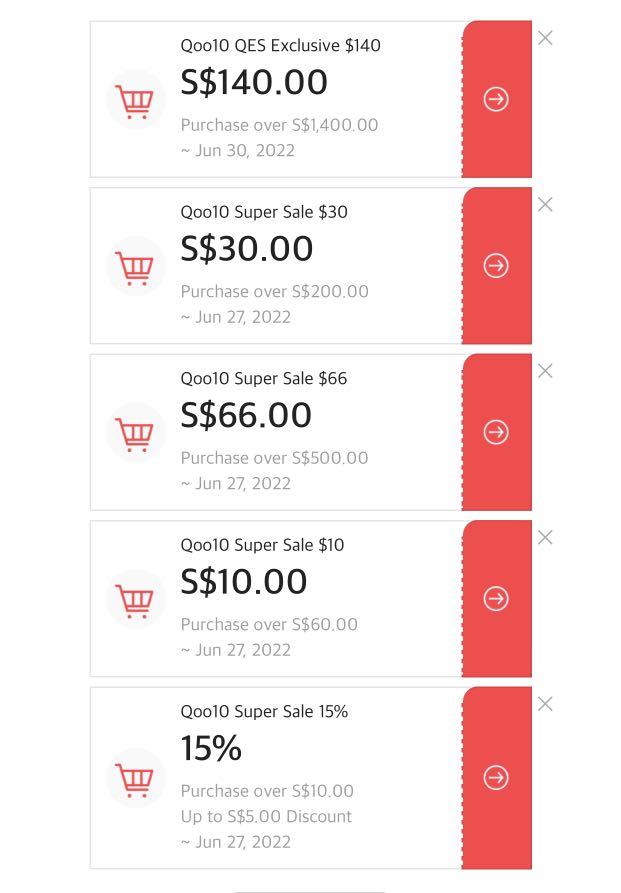Click the cart icon on Super Sale 15% coupon
The height and width of the screenshot is (893, 621).
[135, 777]
